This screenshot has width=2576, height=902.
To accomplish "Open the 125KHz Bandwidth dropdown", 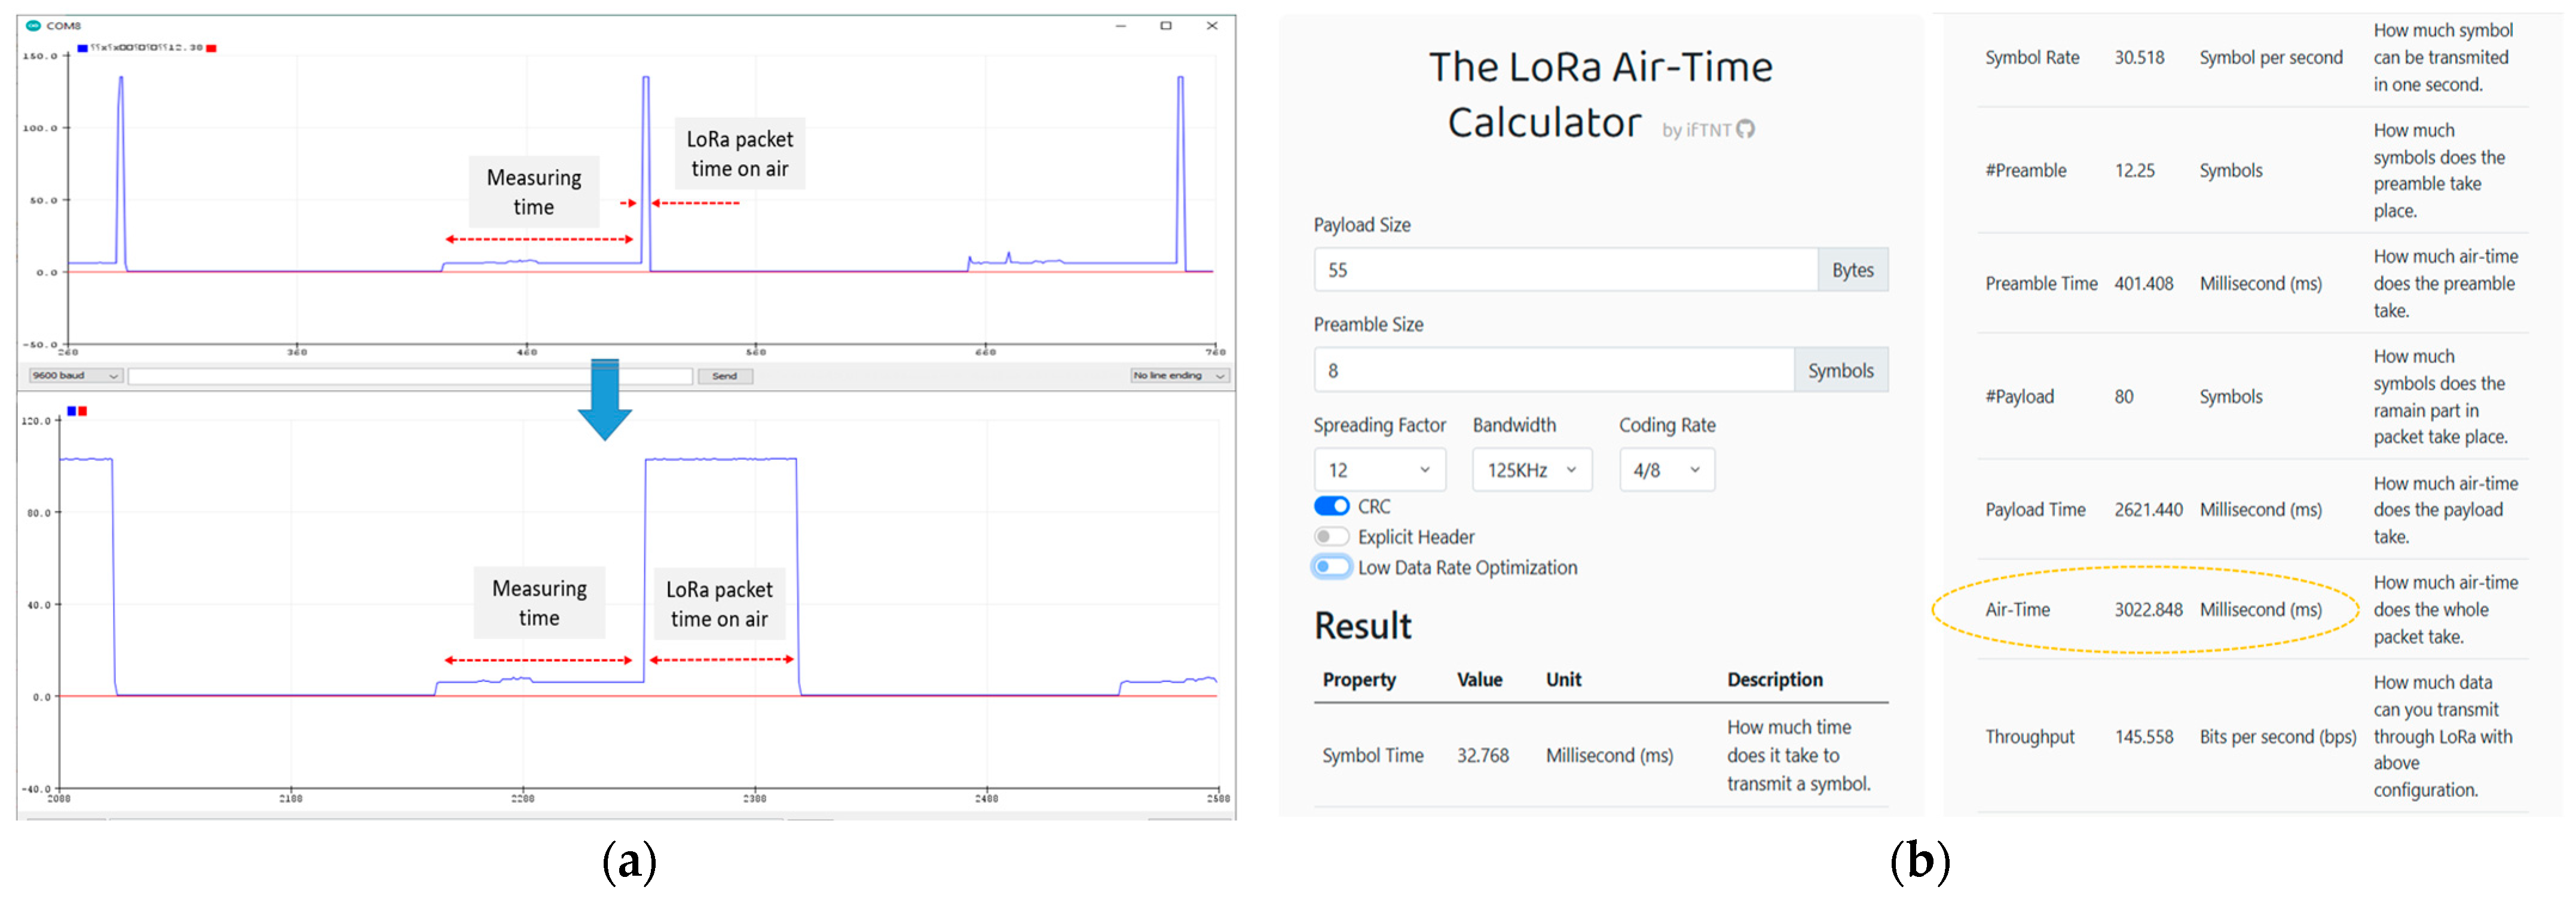I will pyautogui.click(x=1531, y=470).
